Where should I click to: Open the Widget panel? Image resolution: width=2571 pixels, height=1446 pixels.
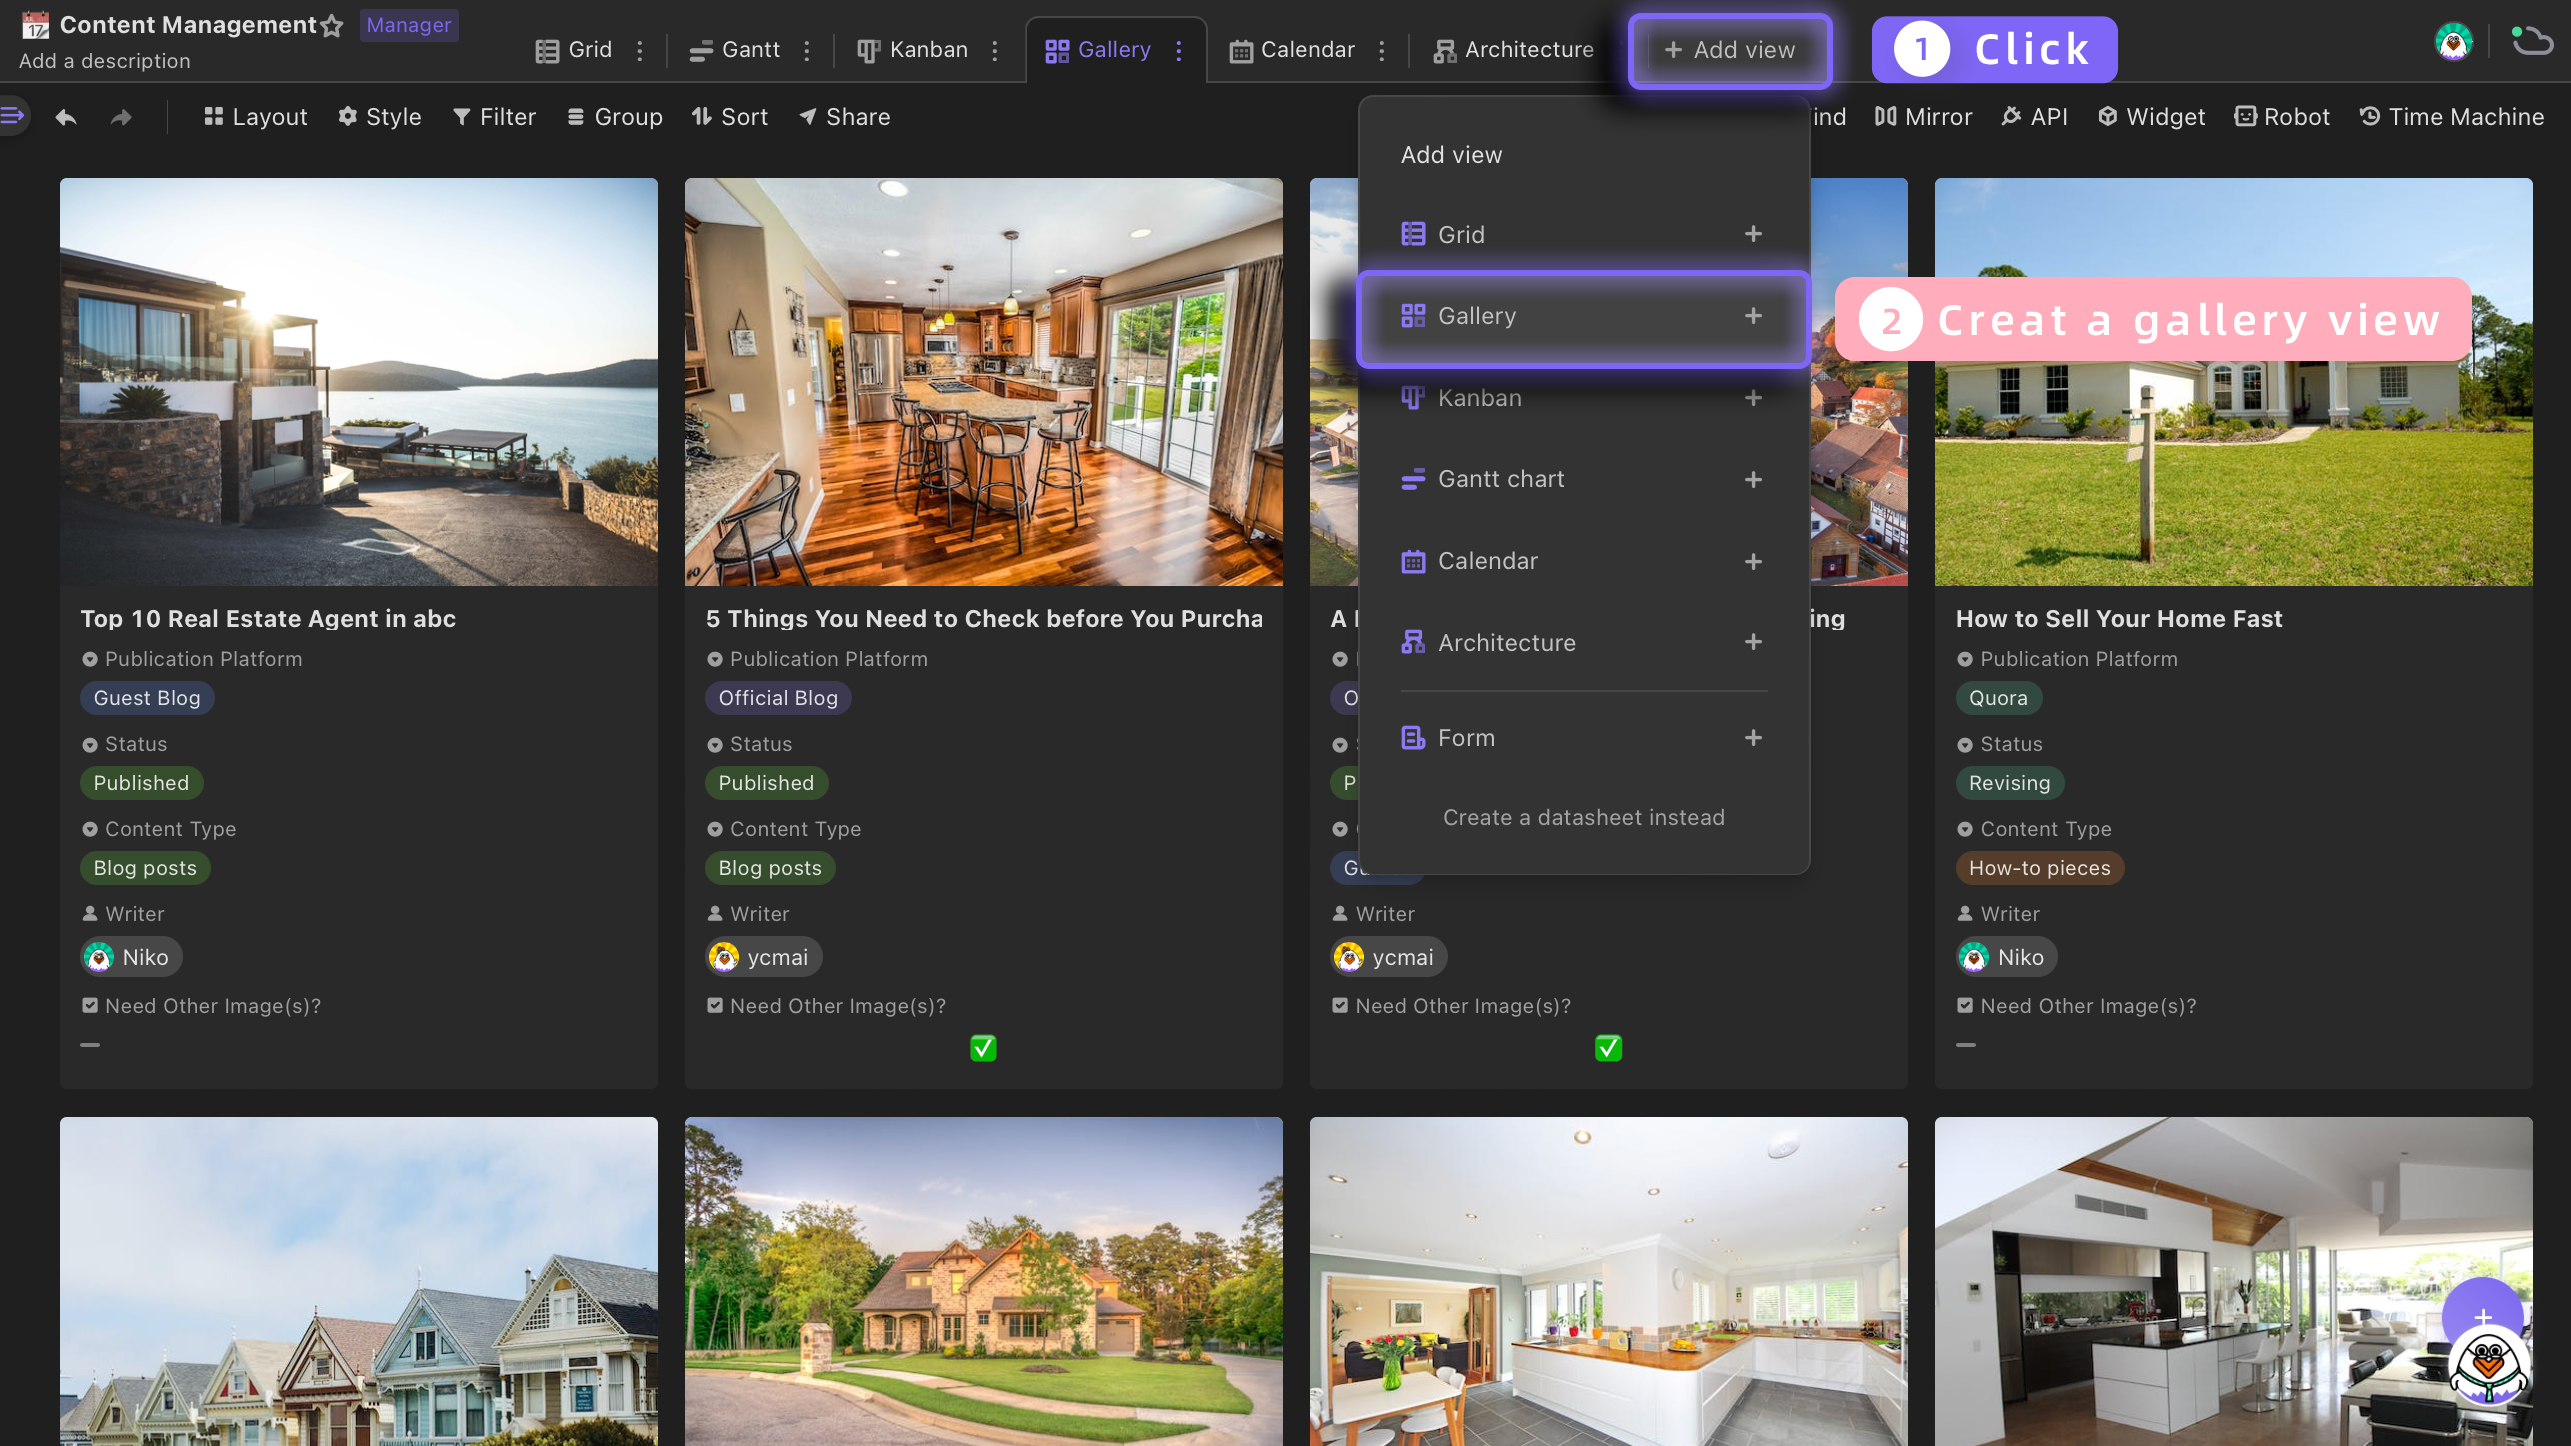click(x=2151, y=117)
